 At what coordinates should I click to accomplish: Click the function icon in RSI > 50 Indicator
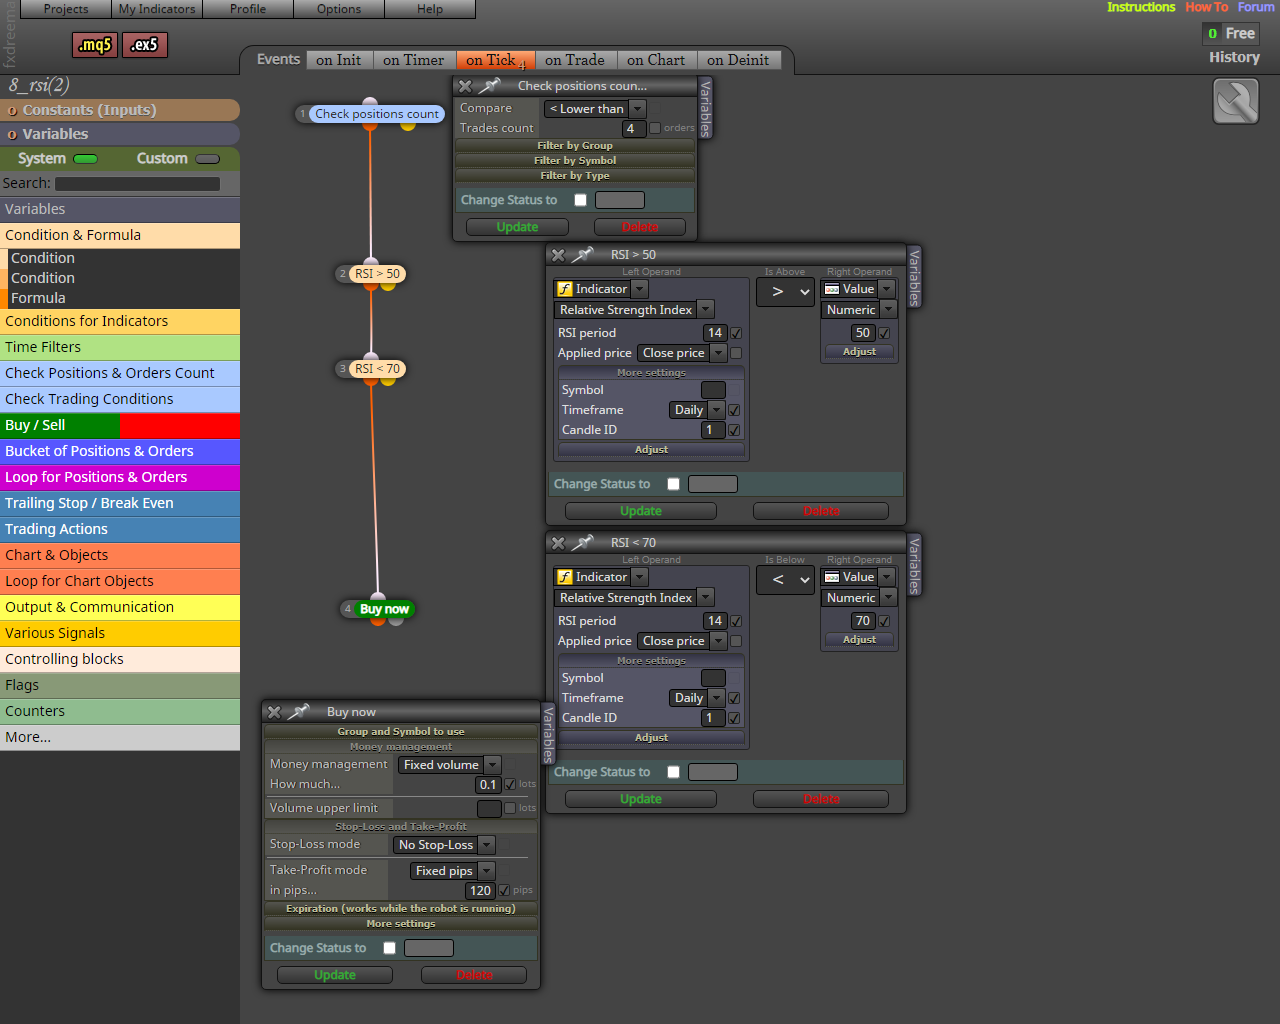pyautogui.click(x=565, y=289)
